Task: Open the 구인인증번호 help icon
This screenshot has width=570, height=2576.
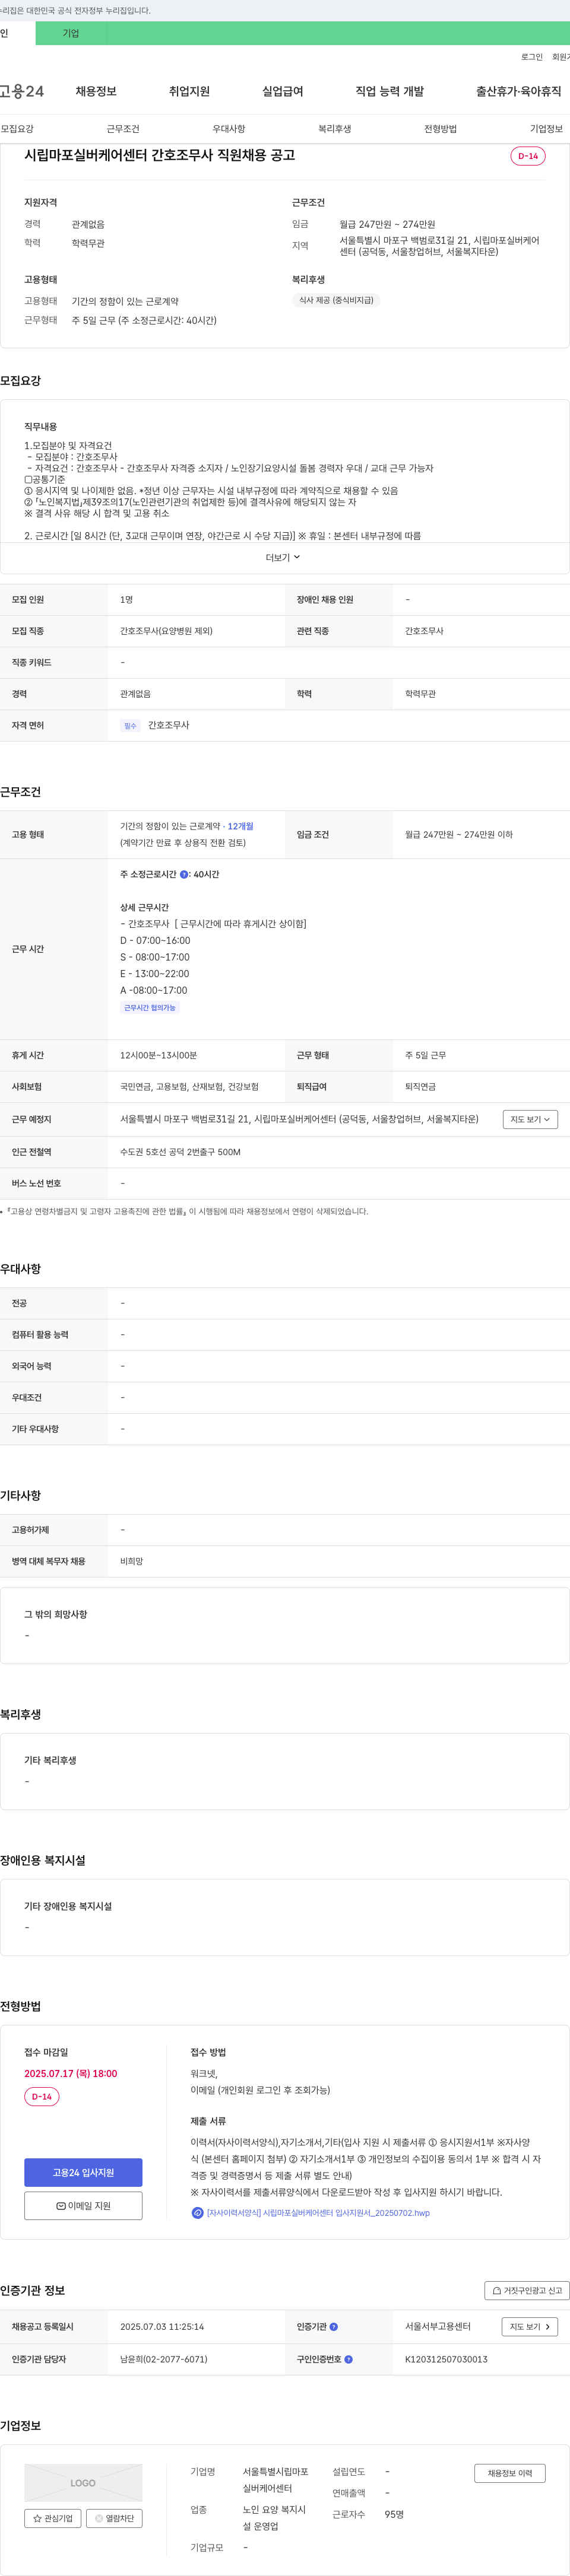Action: point(348,2359)
